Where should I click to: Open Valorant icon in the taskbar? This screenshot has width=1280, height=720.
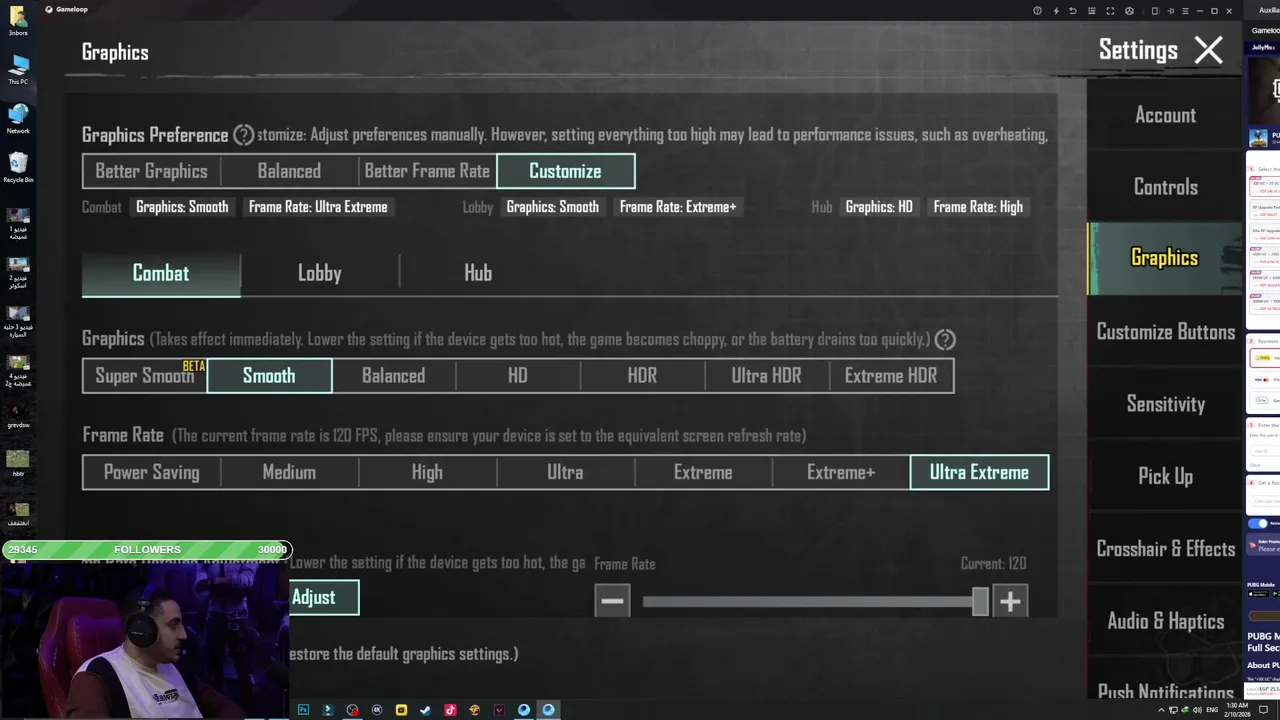point(499,710)
